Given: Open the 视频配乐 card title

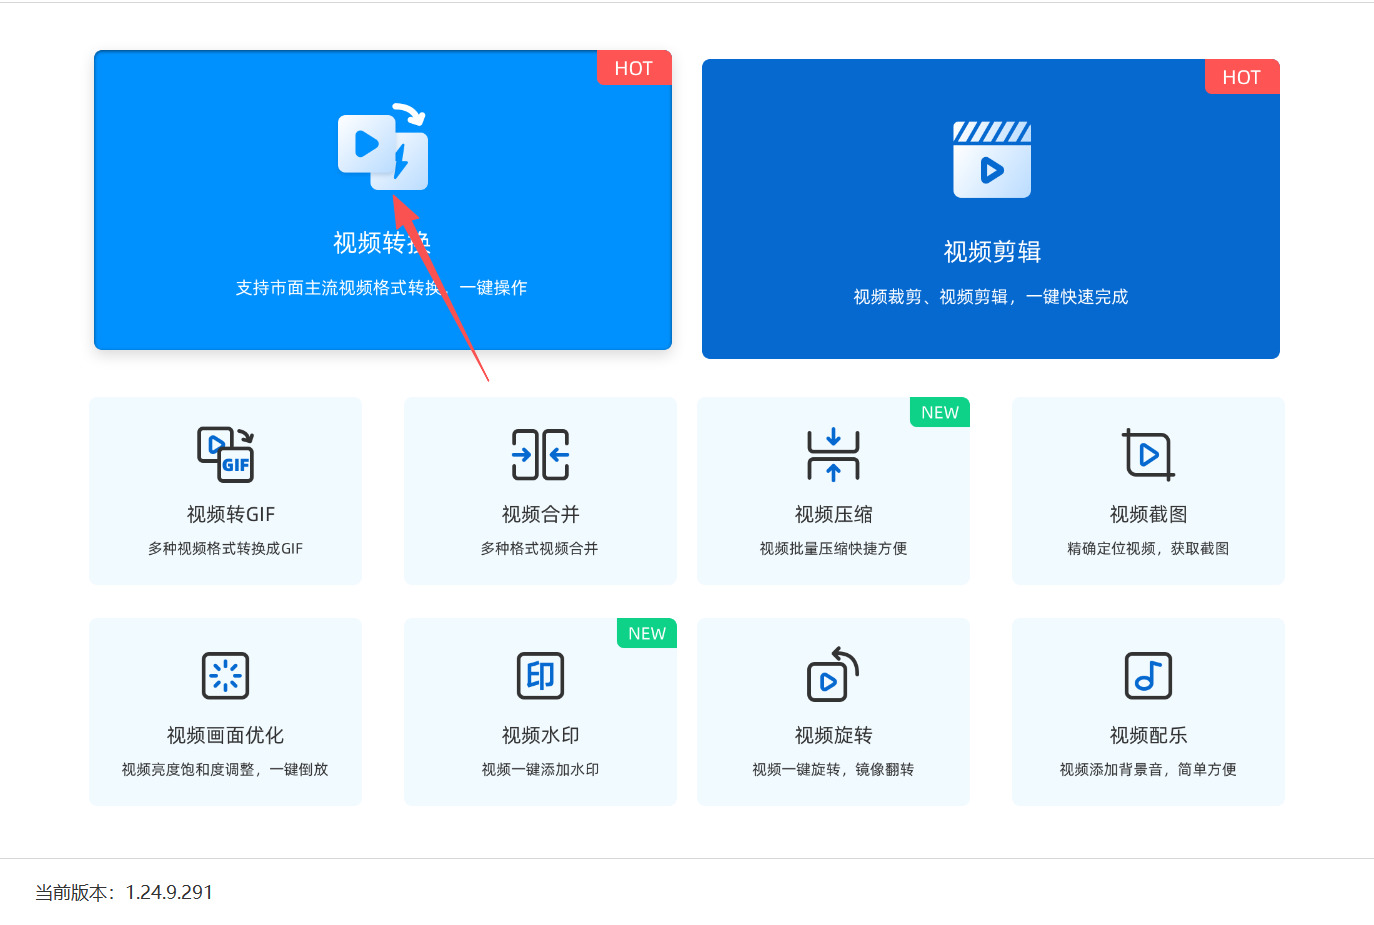Looking at the screenshot, I should [x=1148, y=735].
